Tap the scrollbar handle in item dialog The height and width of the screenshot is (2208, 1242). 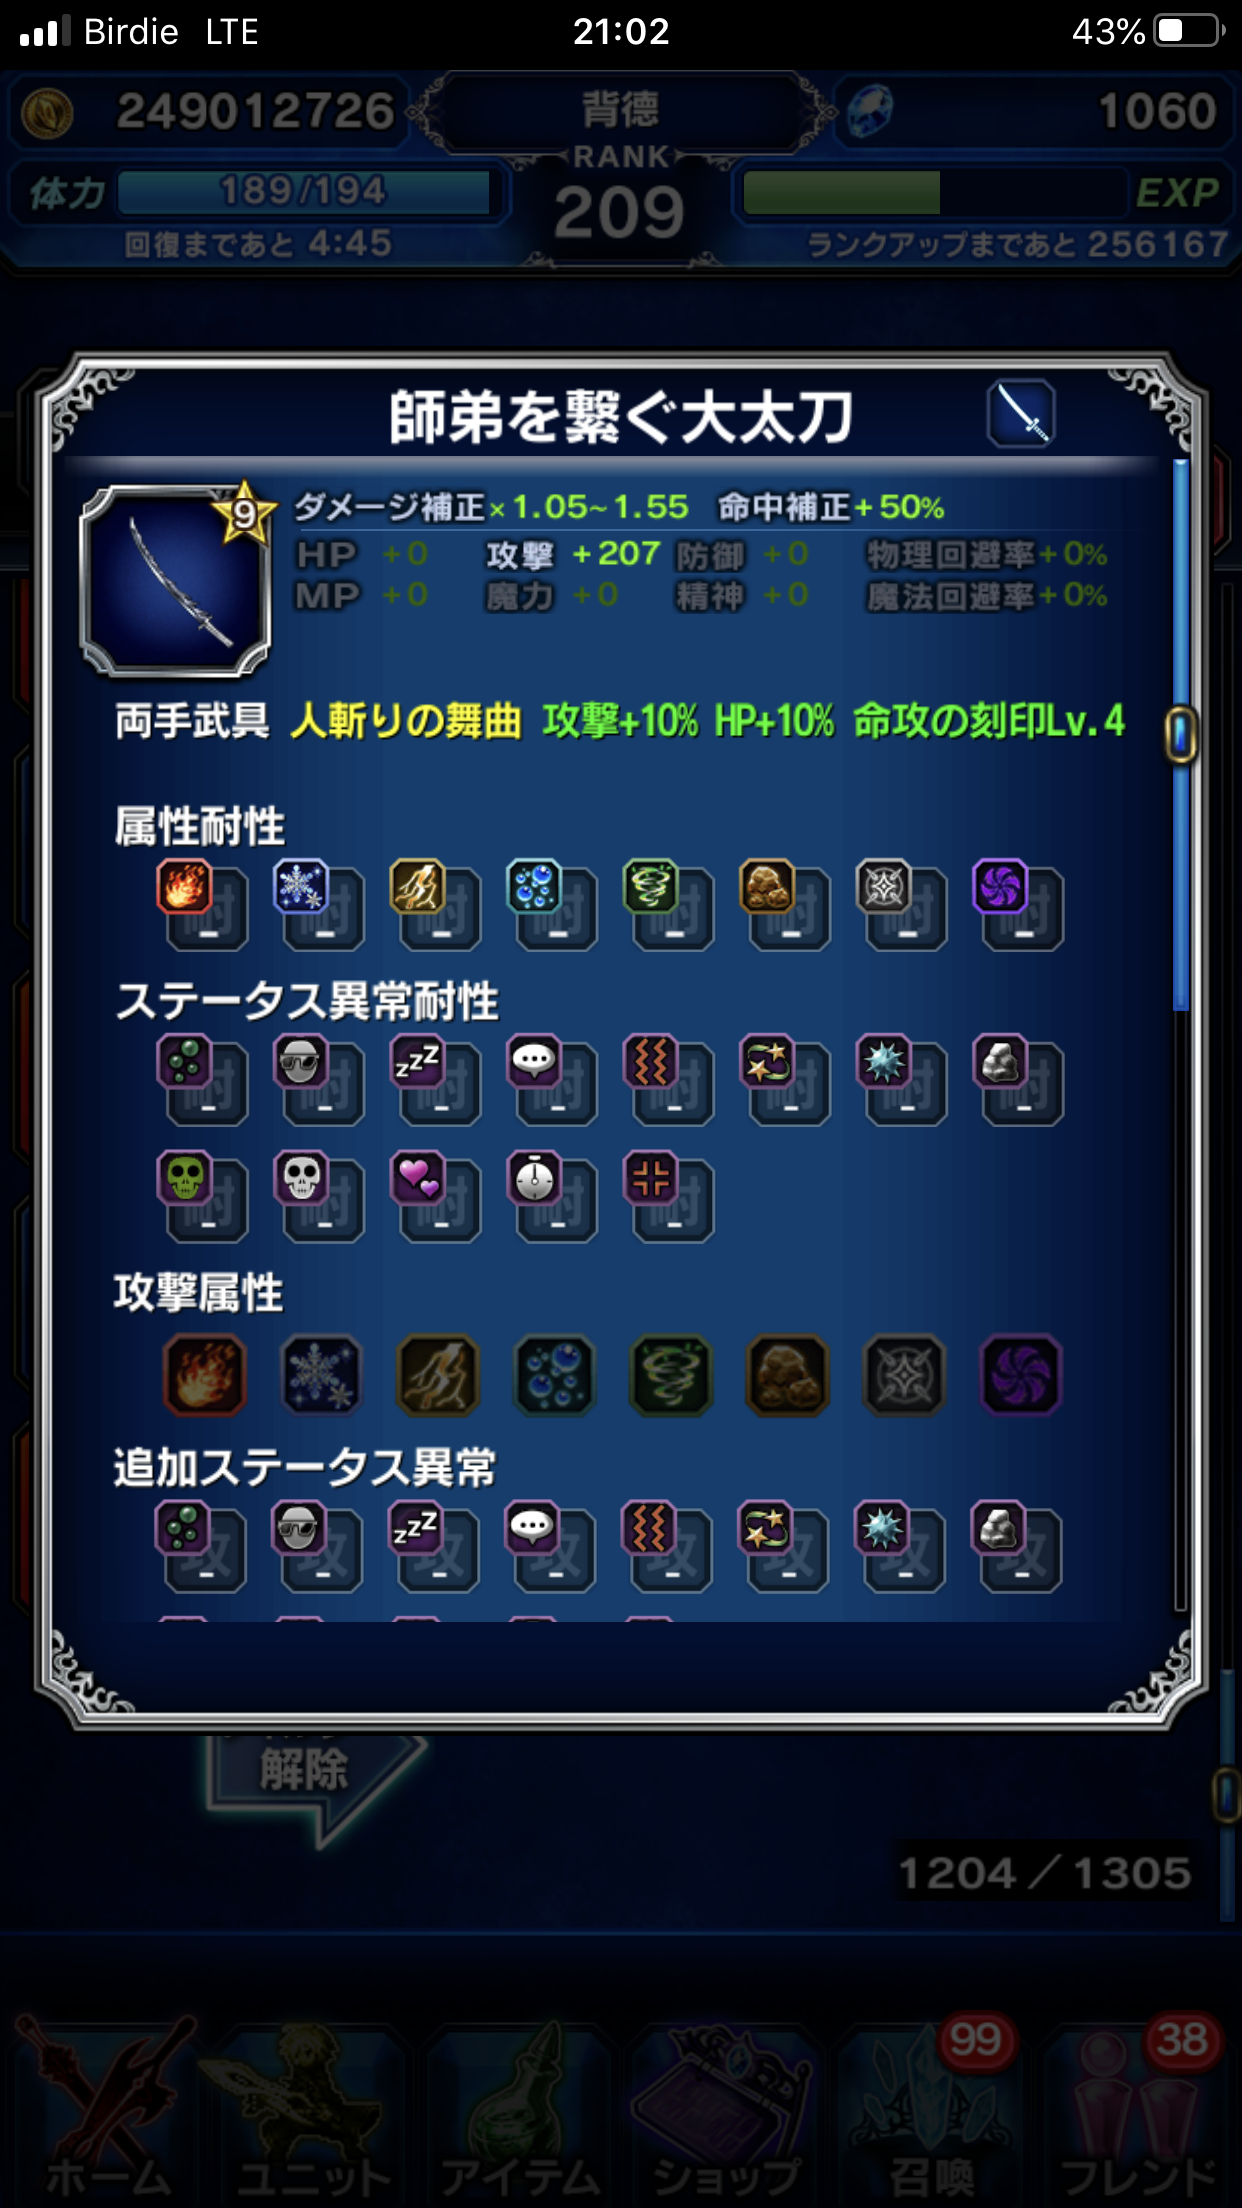point(1181,734)
